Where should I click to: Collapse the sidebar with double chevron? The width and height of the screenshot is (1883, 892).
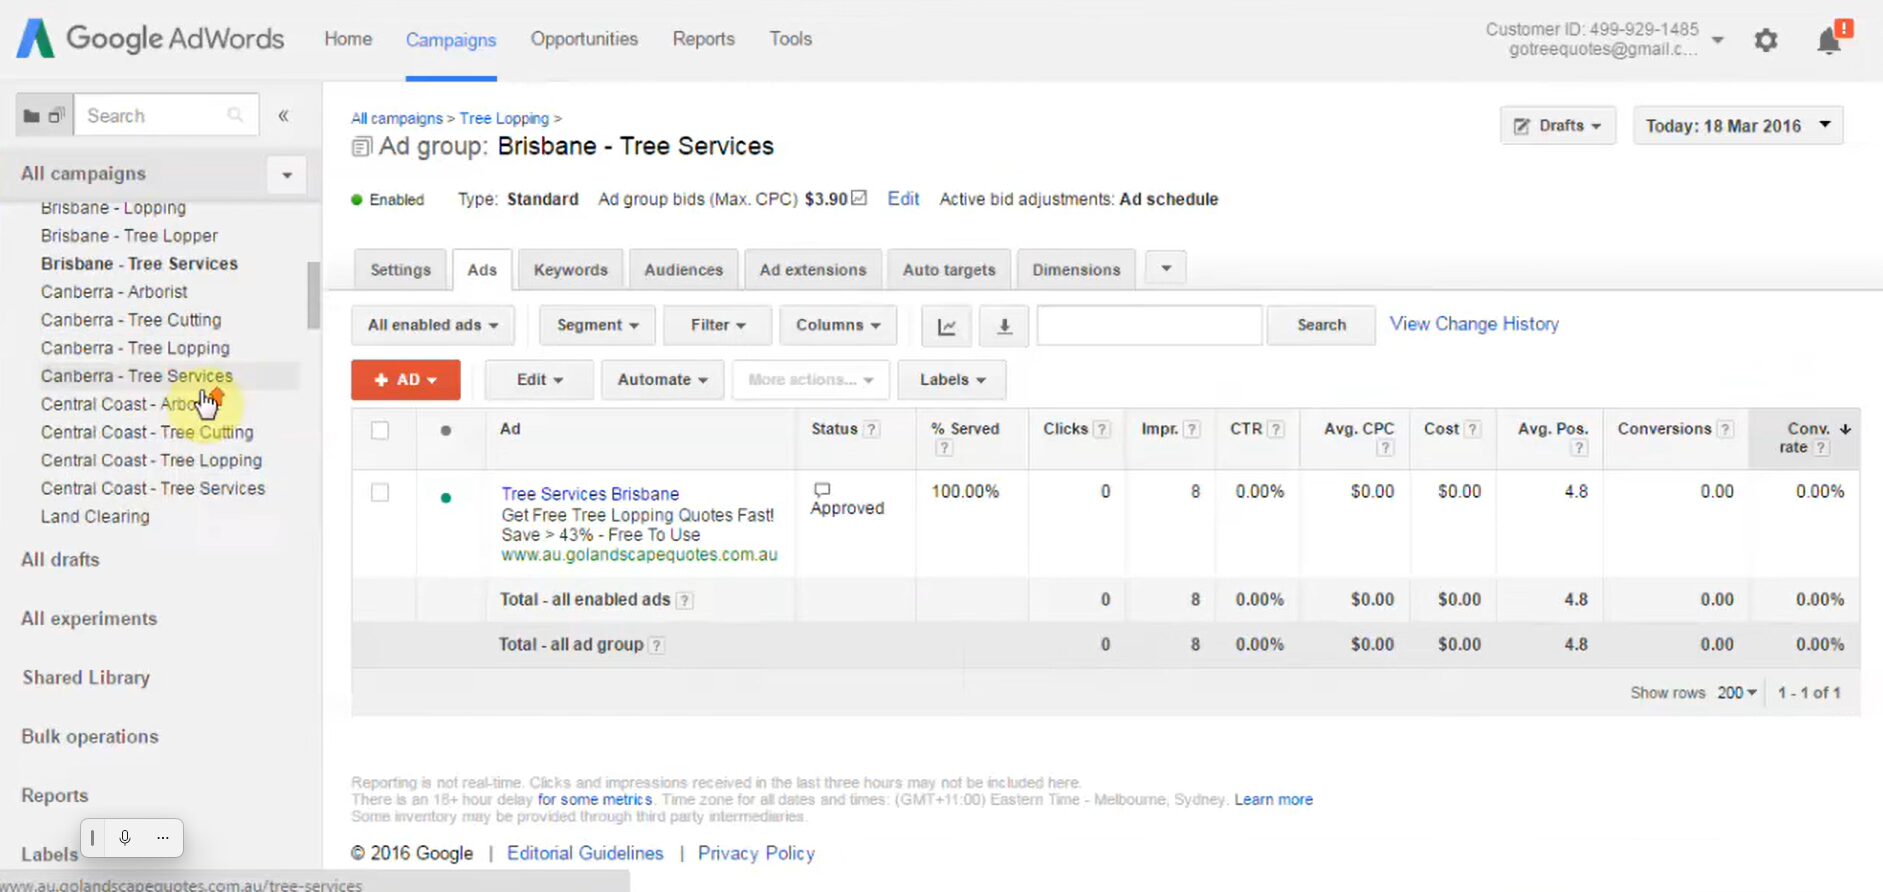[284, 115]
